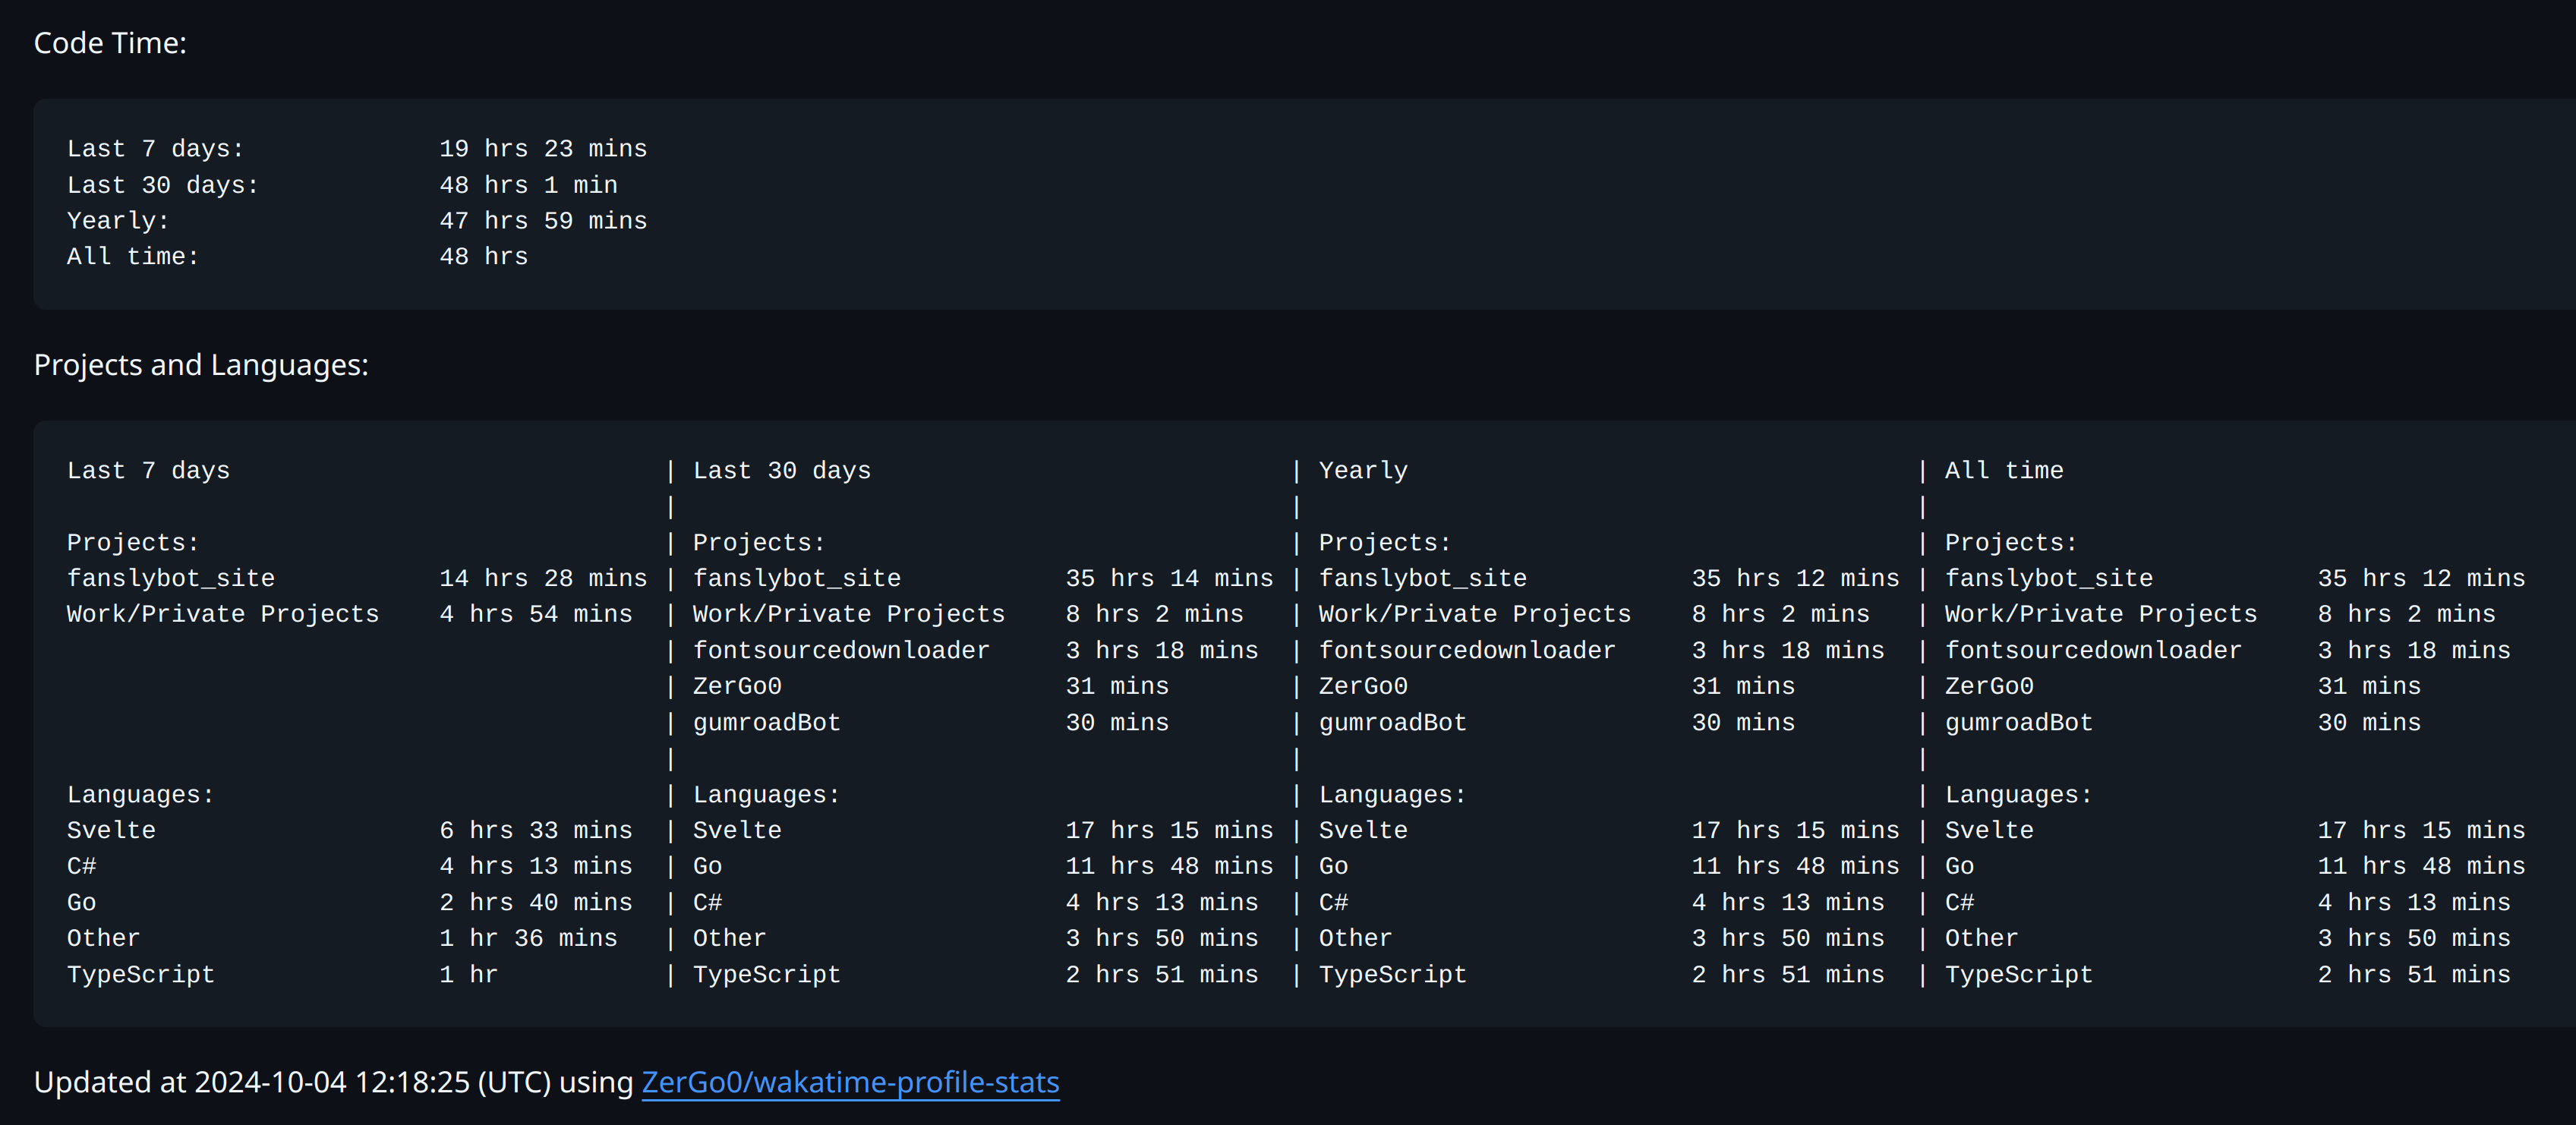2576x1125 pixels.
Task: Click 'C#' in Yearly column
Action: click(1334, 903)
